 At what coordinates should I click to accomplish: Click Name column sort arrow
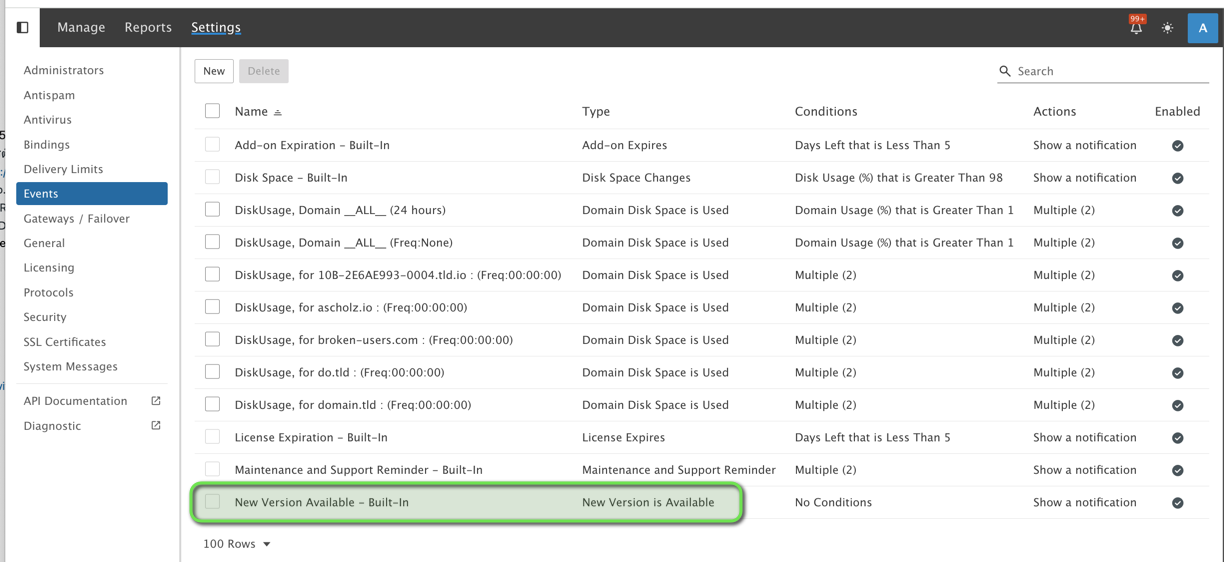278,112
